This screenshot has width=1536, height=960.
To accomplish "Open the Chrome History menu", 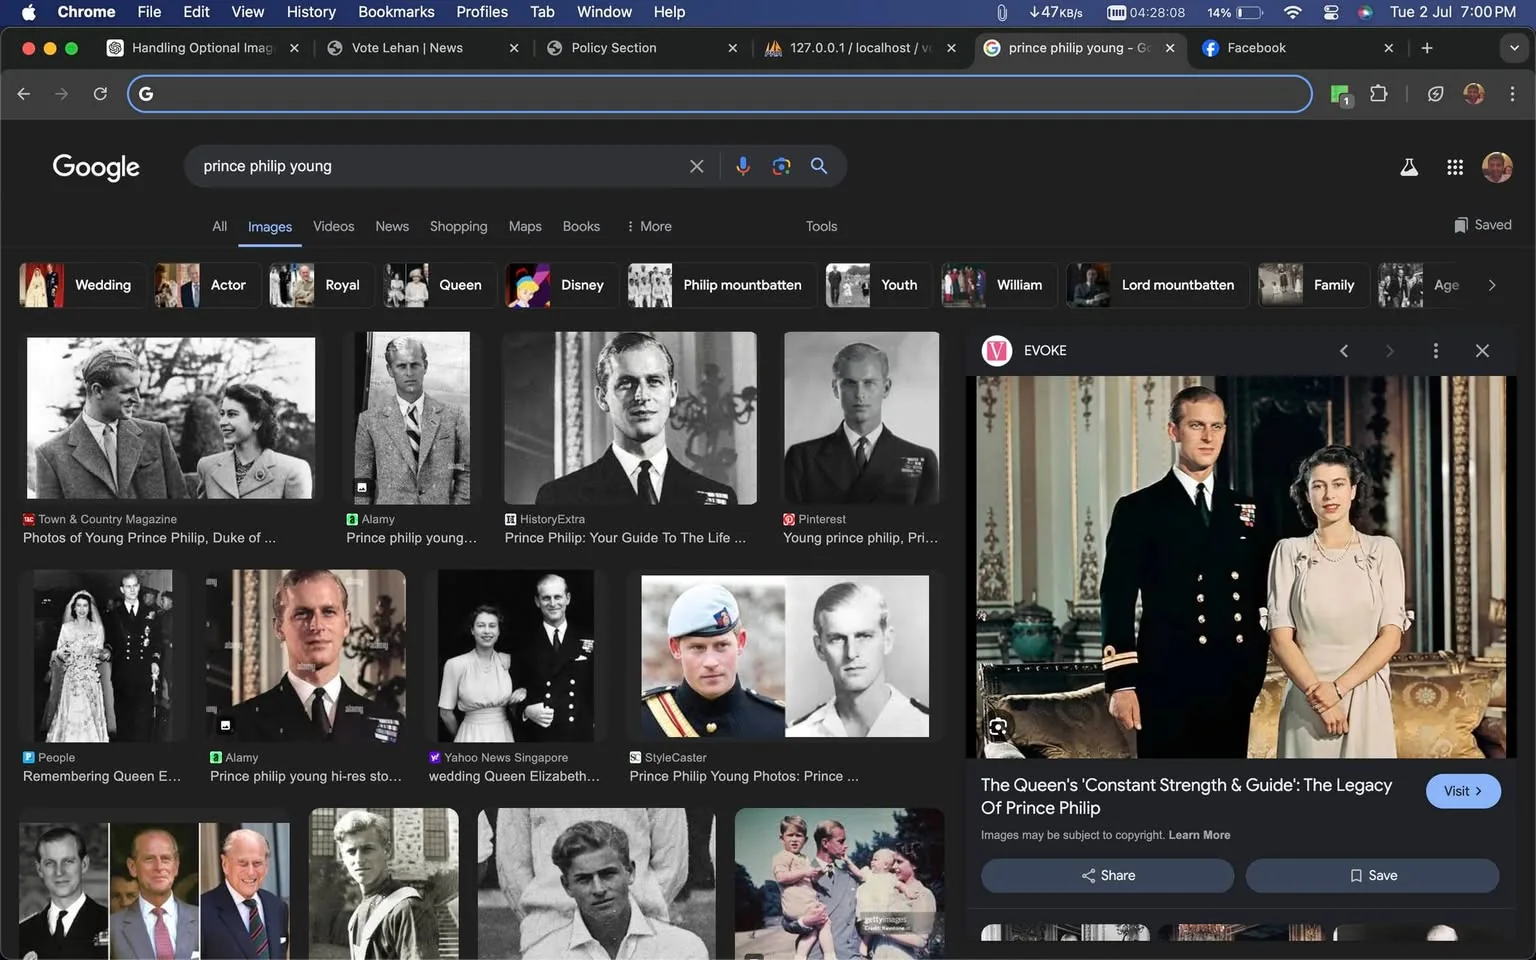I will coord(311,12).
